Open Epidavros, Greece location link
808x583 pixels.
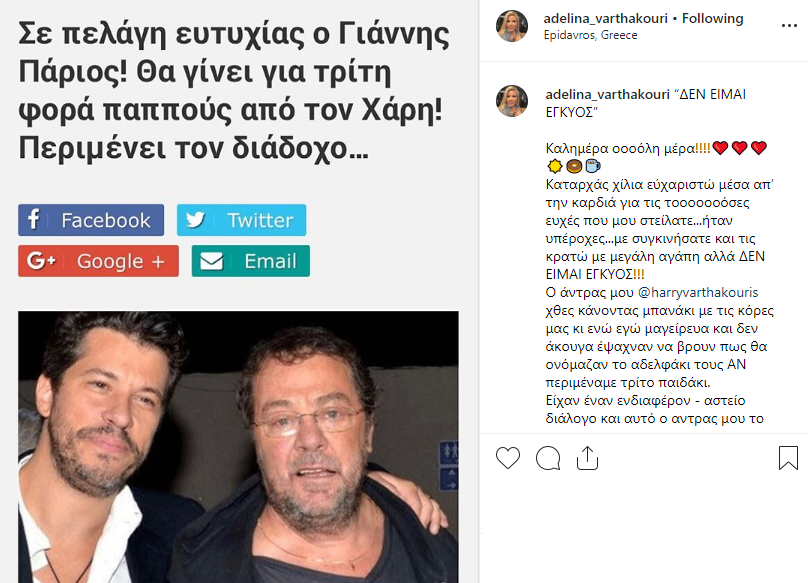[x=591, y=35]
